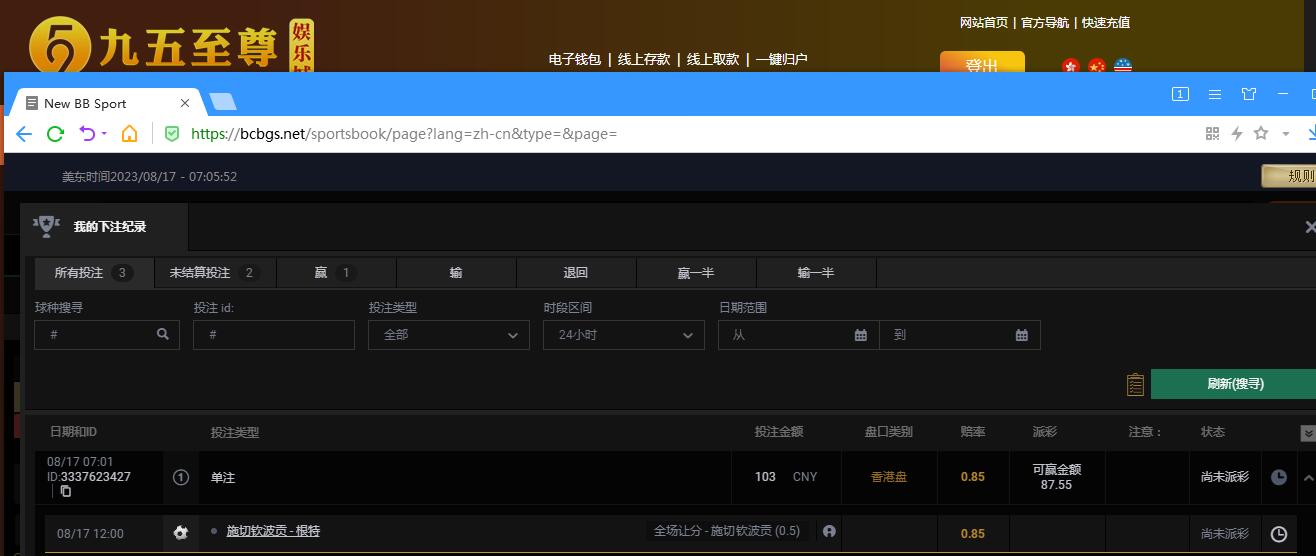
Task: Click the purple undo arrow in the toolbar
Action: tap(87, 133)
